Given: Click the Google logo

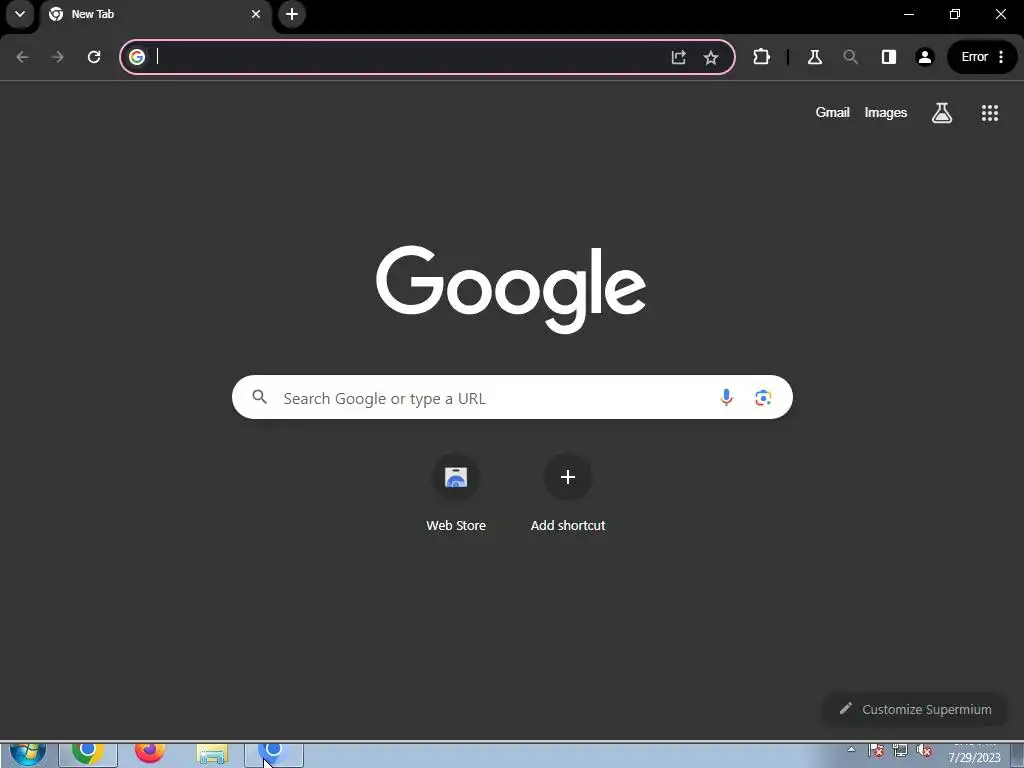Looking at the screenshot, I should (511, 289).
